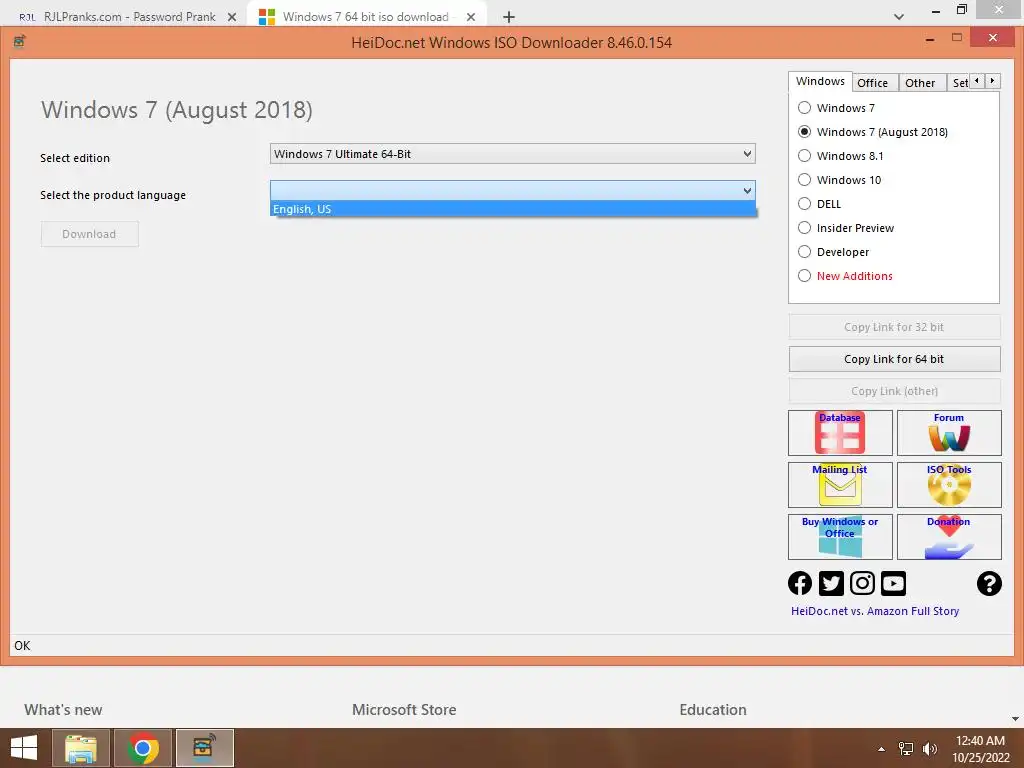Select the Developer radio button
The height and width of the screenshot is (768, 1024).
coord(805,251)
